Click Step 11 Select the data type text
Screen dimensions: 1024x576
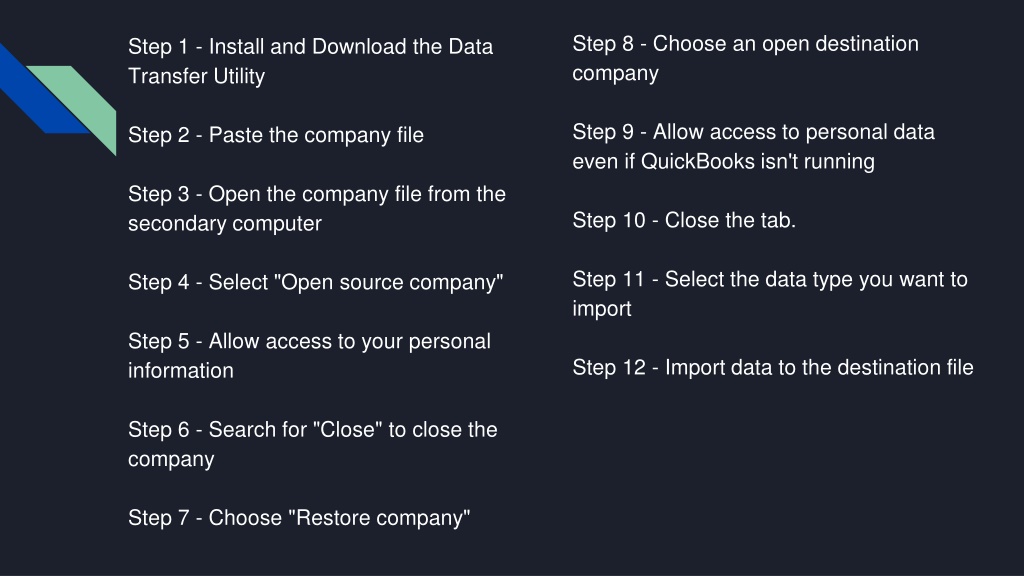click(x=770, y=294)
